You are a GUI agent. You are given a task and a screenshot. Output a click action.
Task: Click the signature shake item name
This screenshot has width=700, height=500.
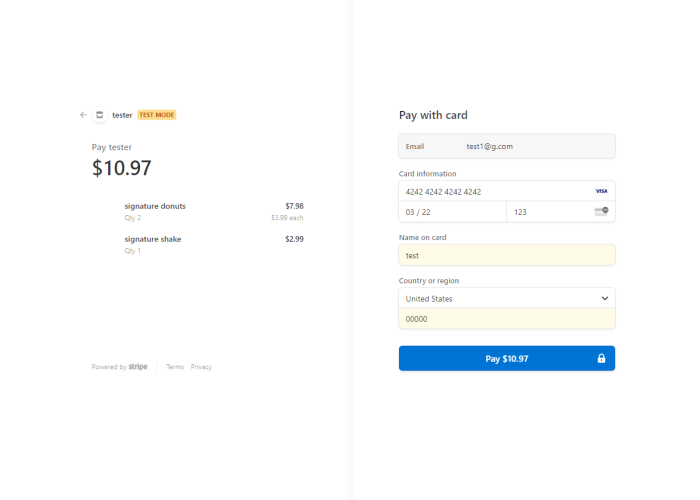[153, 239]
